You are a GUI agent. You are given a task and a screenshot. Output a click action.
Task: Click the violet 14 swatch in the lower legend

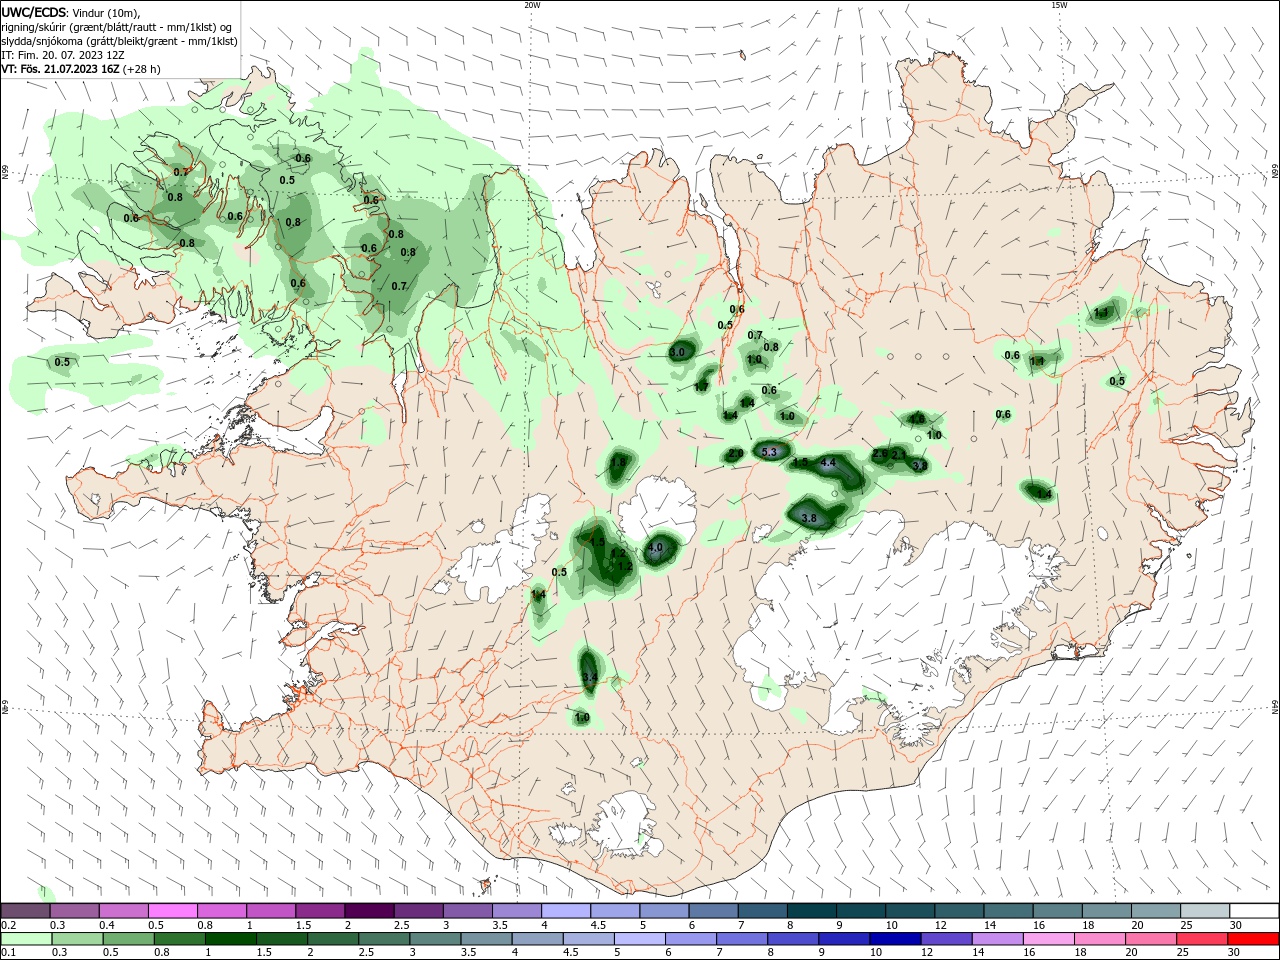click(x=997, y=939)
